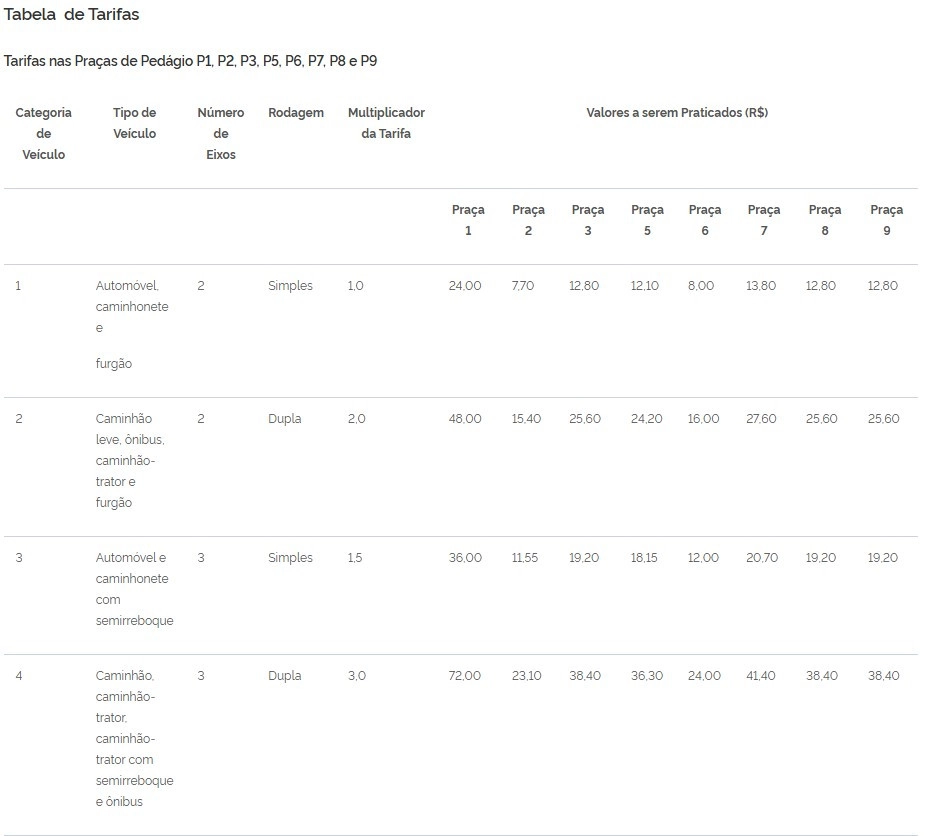Click the 27,60 value under Praça 7

click(761, 419)
